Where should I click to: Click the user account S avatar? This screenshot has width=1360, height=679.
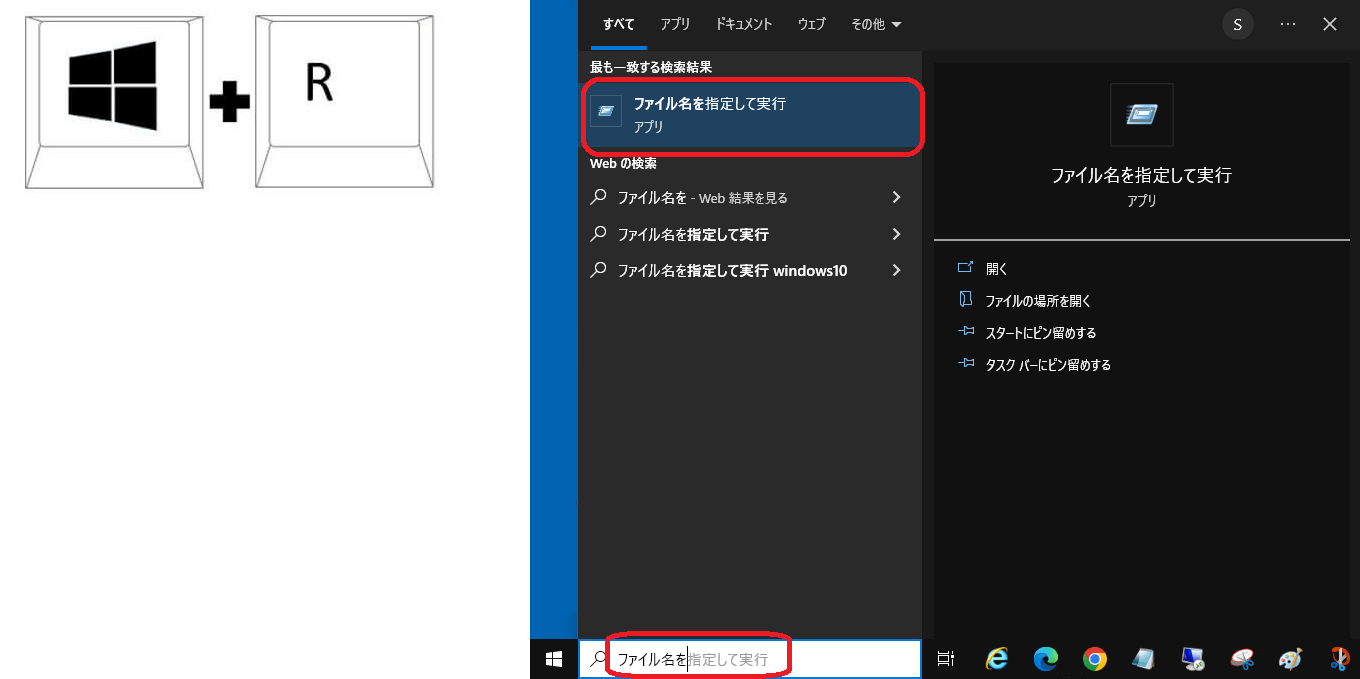pyautogui.click(x=1237, y=25)
